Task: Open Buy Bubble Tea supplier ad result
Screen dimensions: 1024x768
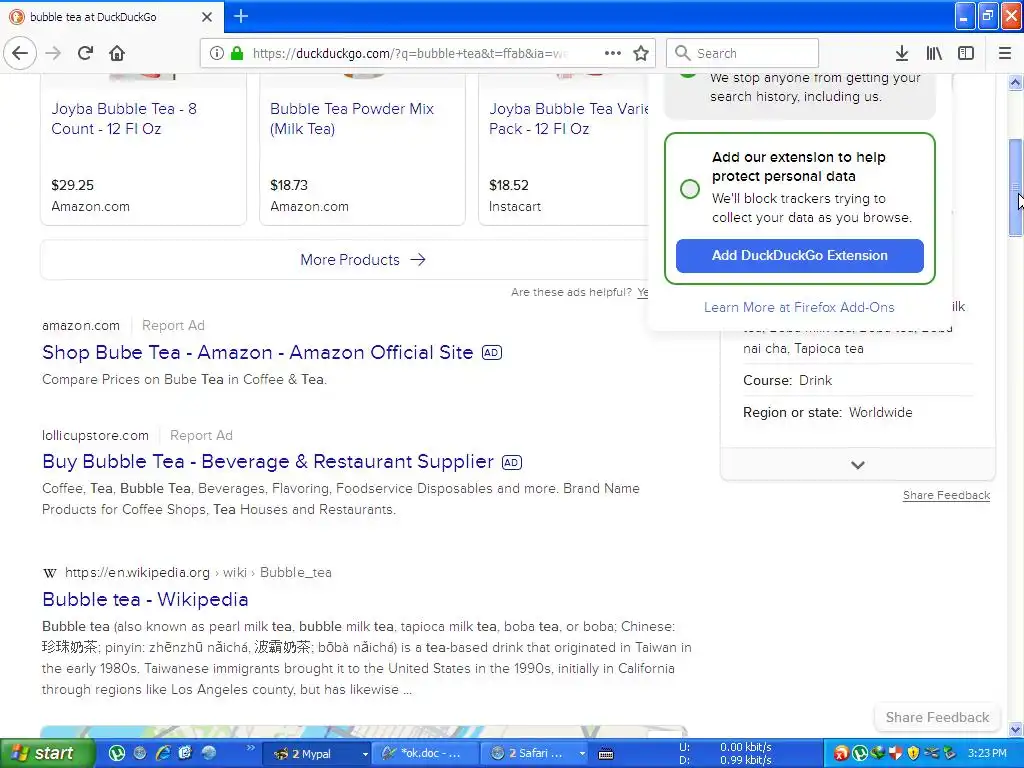Action: pos(268,461)
